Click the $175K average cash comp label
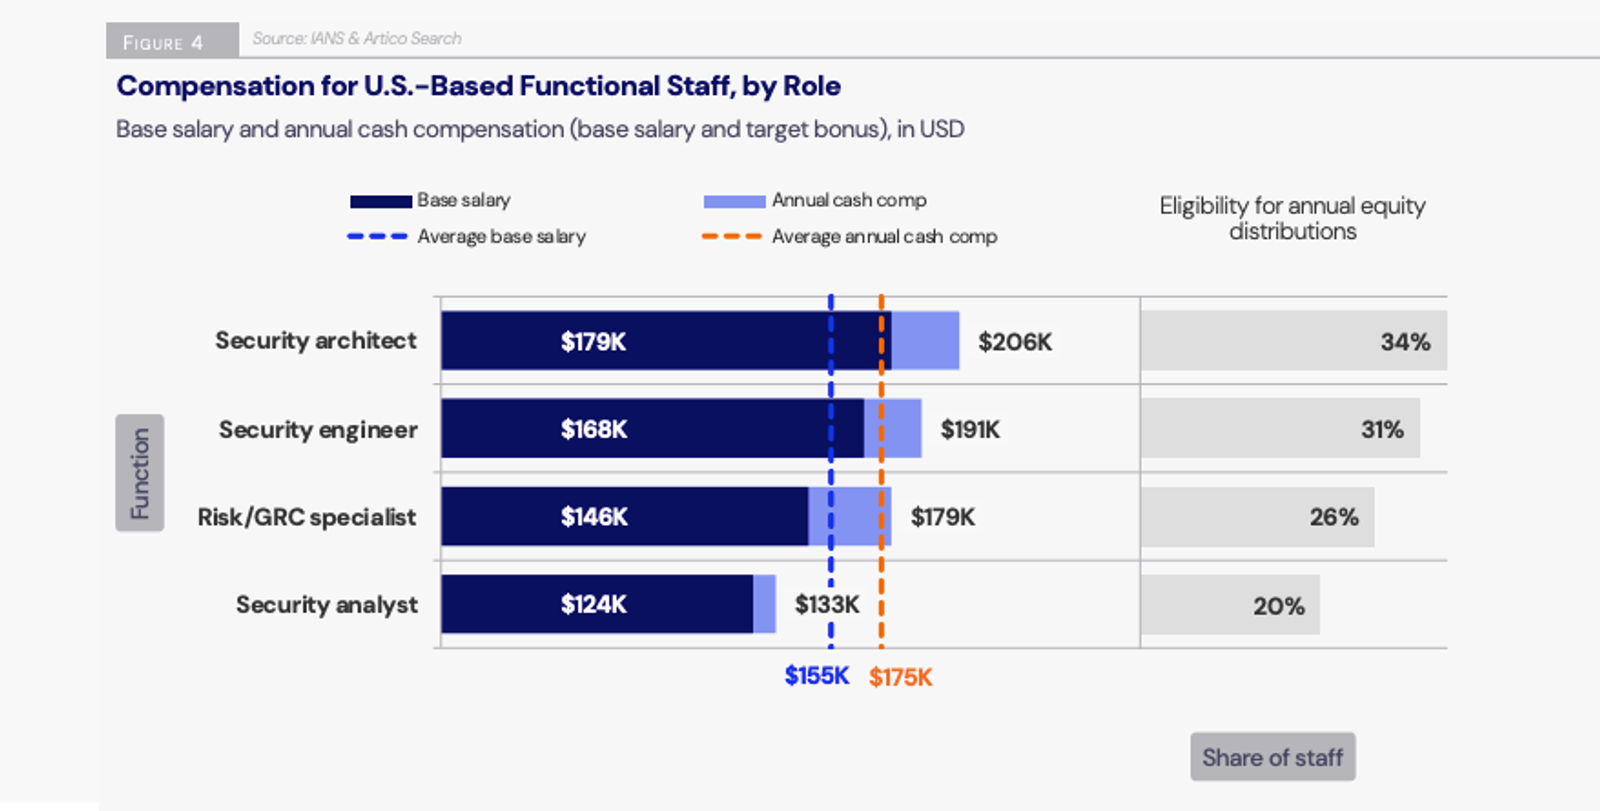 pos(900,677)
